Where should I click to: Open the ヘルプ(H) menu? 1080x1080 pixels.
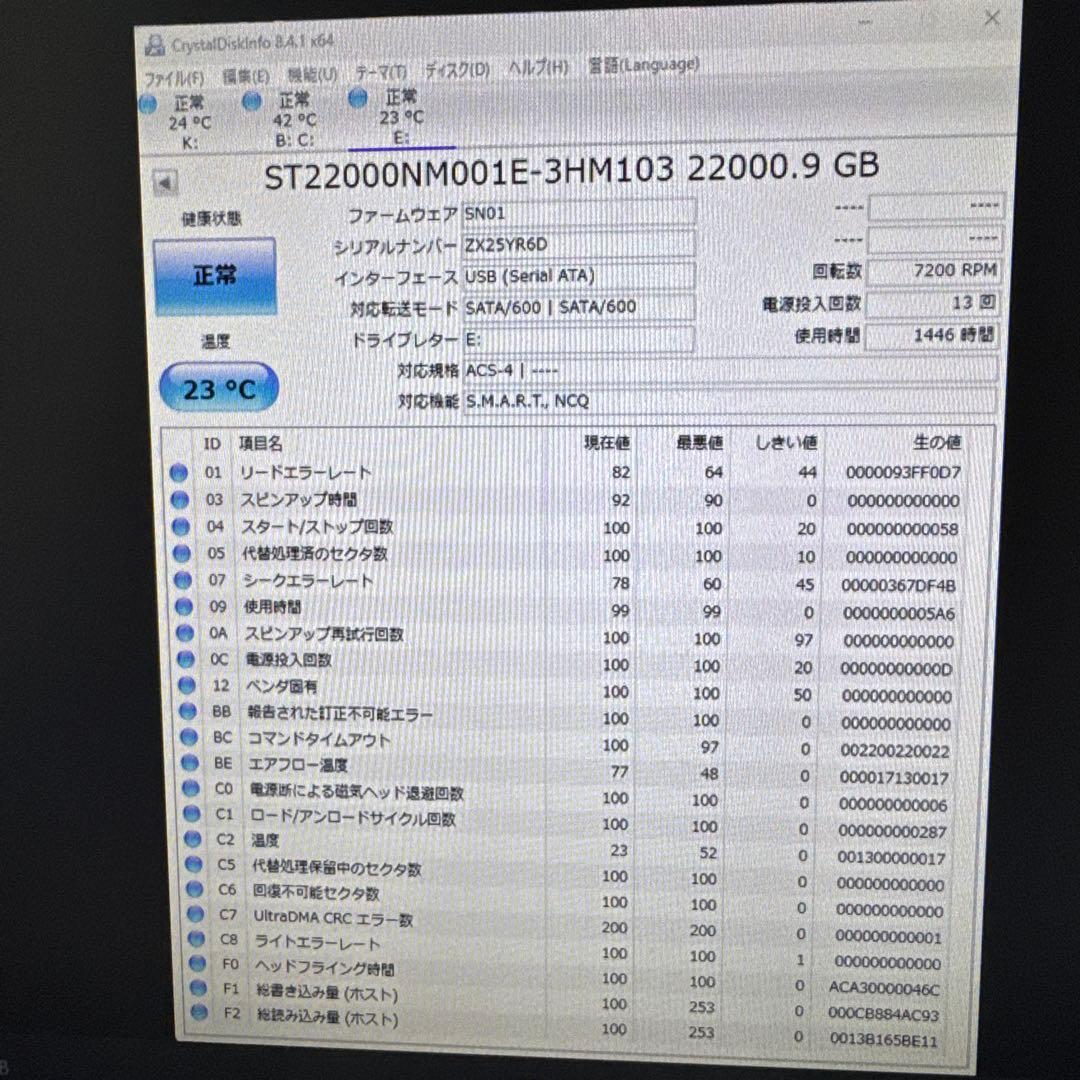535,70
